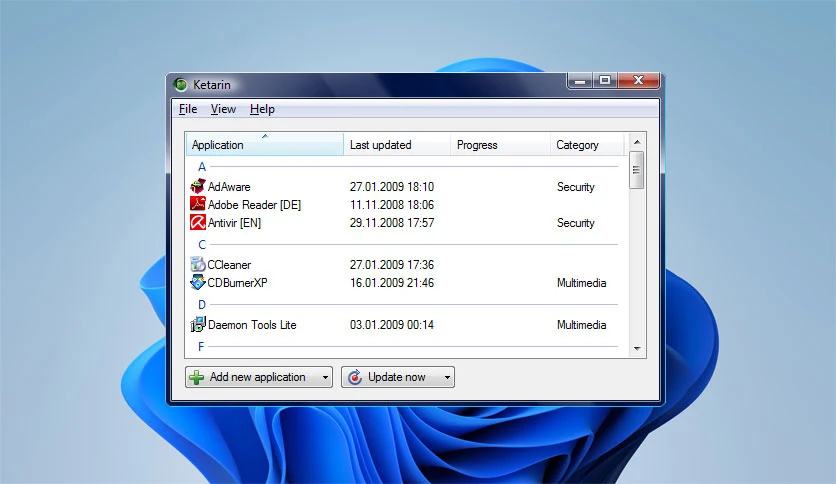836x484 pixels.
Task: Select the CCleaner entry
Action: tap(229, 265)
